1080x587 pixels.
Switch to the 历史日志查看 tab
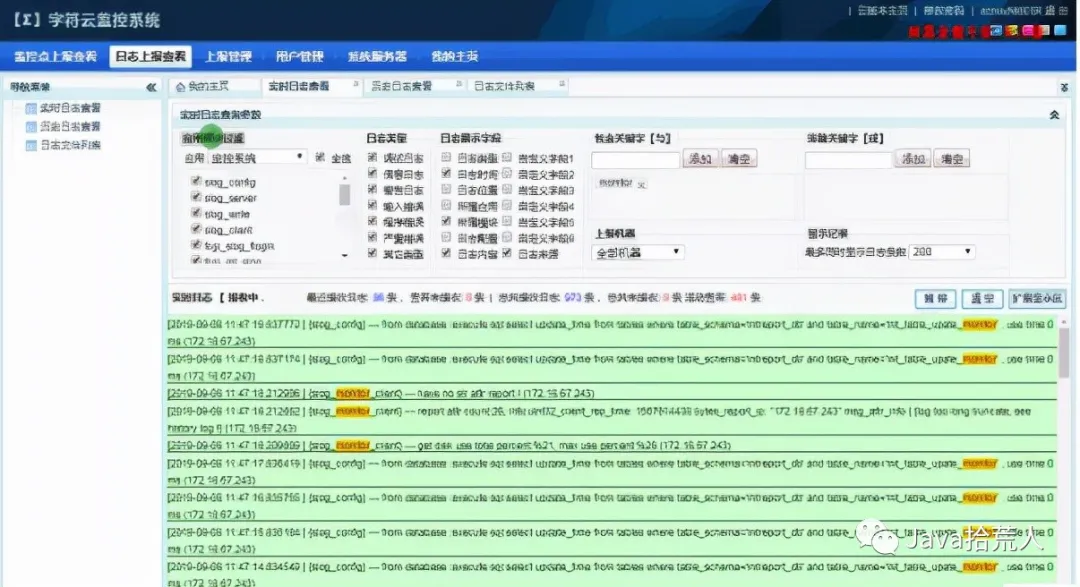[402, 87]
